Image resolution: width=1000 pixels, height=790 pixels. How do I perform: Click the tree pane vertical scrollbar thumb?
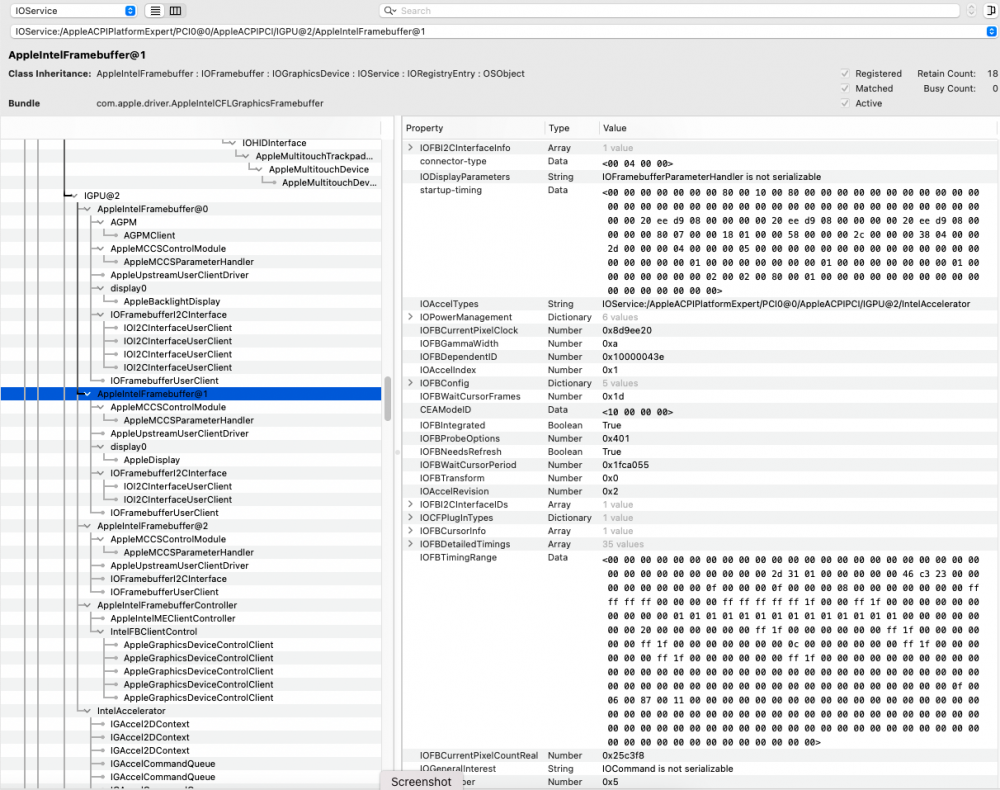click(x=387, y=399)
